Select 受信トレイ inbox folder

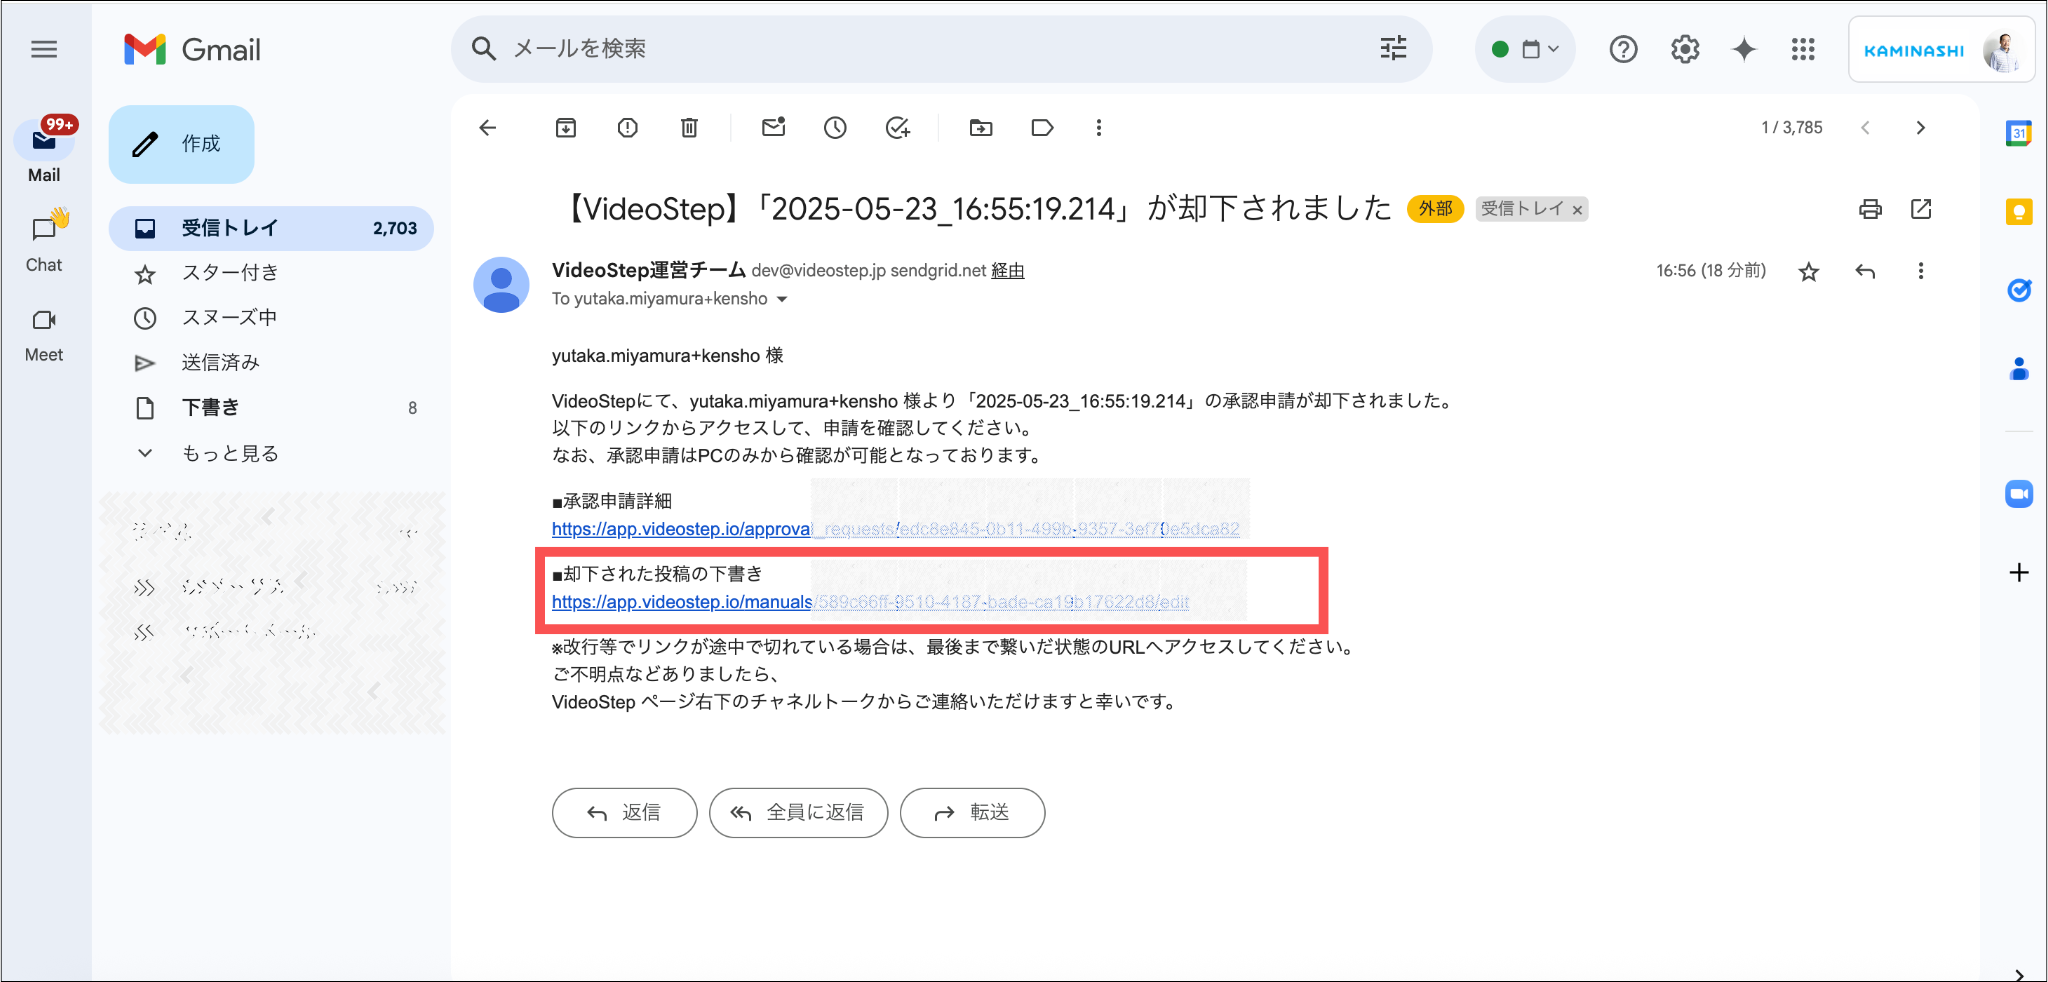(271, 228)
